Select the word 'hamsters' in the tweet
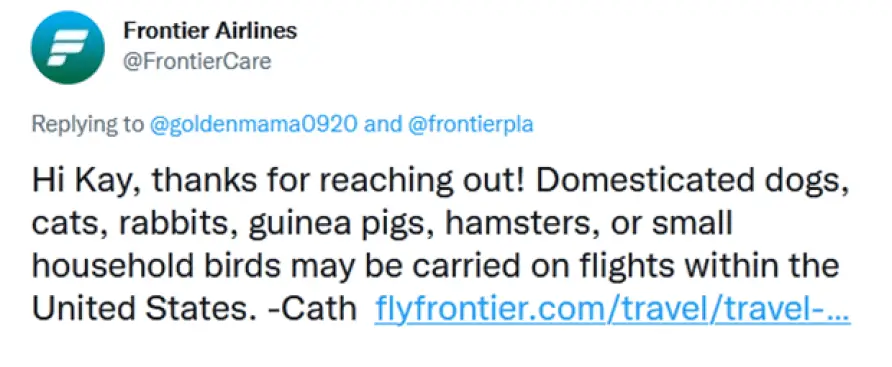Screen dimensions: 892x367 click(x=517, y=224)
